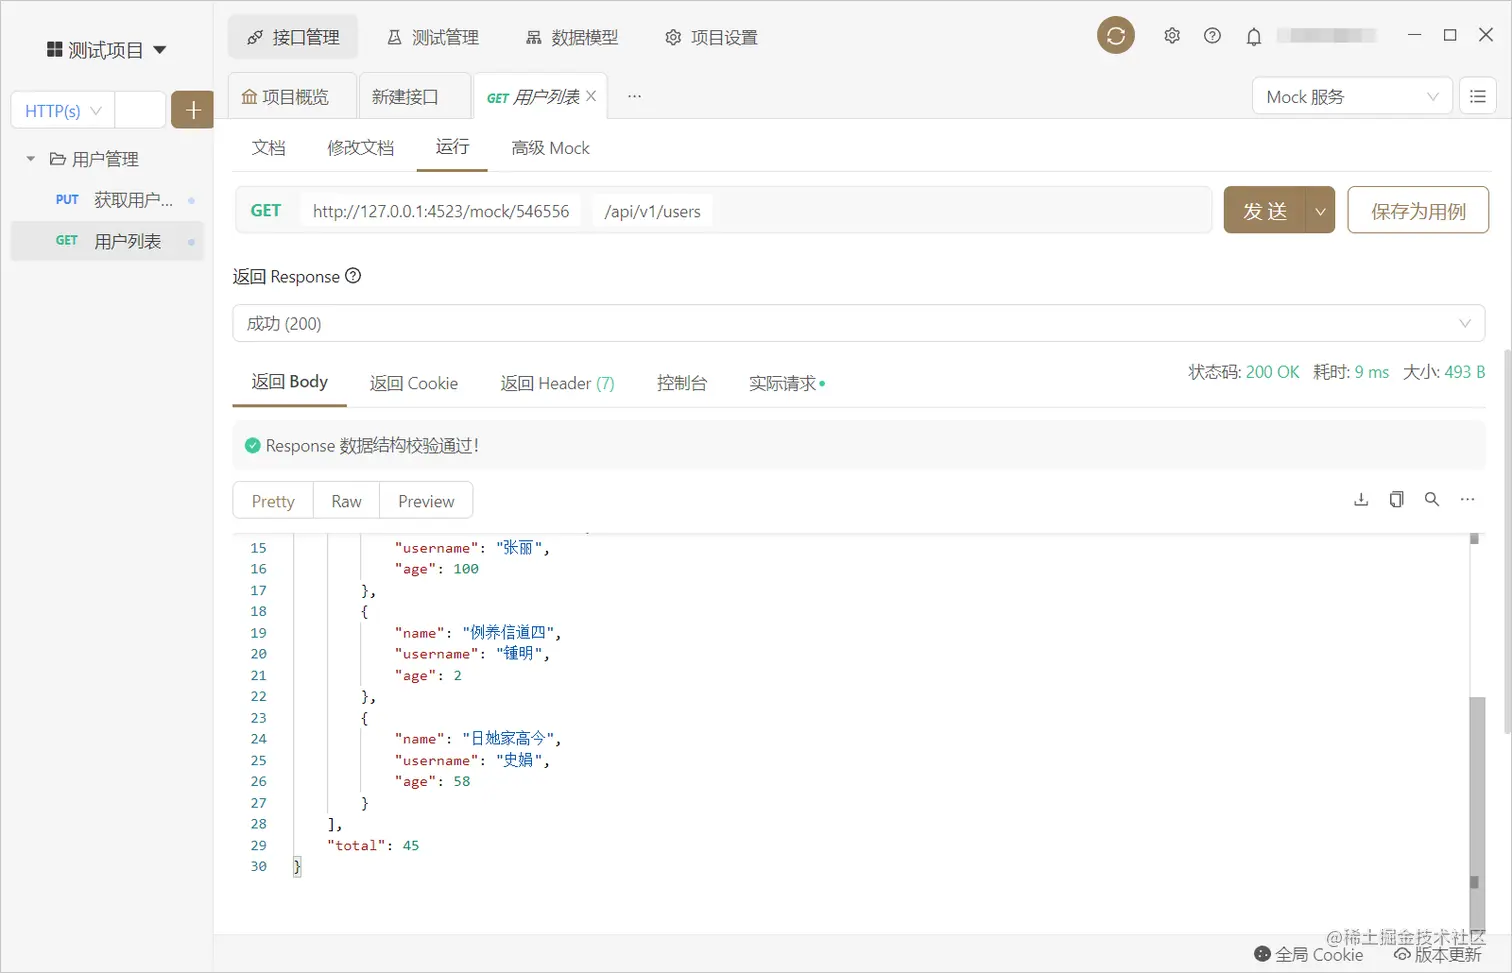This screenshot has height=973, width=1512.
Task: Search within the response body
Action: (x=1432, y=500)
